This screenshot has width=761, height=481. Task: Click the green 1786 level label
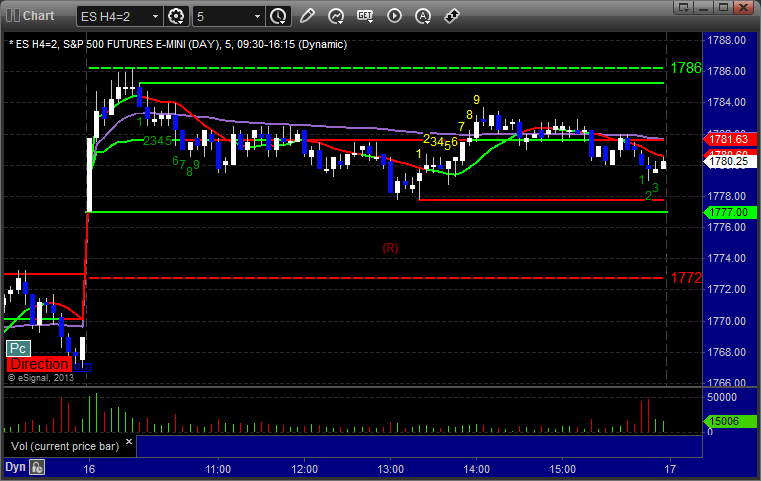tap(686, 68)
